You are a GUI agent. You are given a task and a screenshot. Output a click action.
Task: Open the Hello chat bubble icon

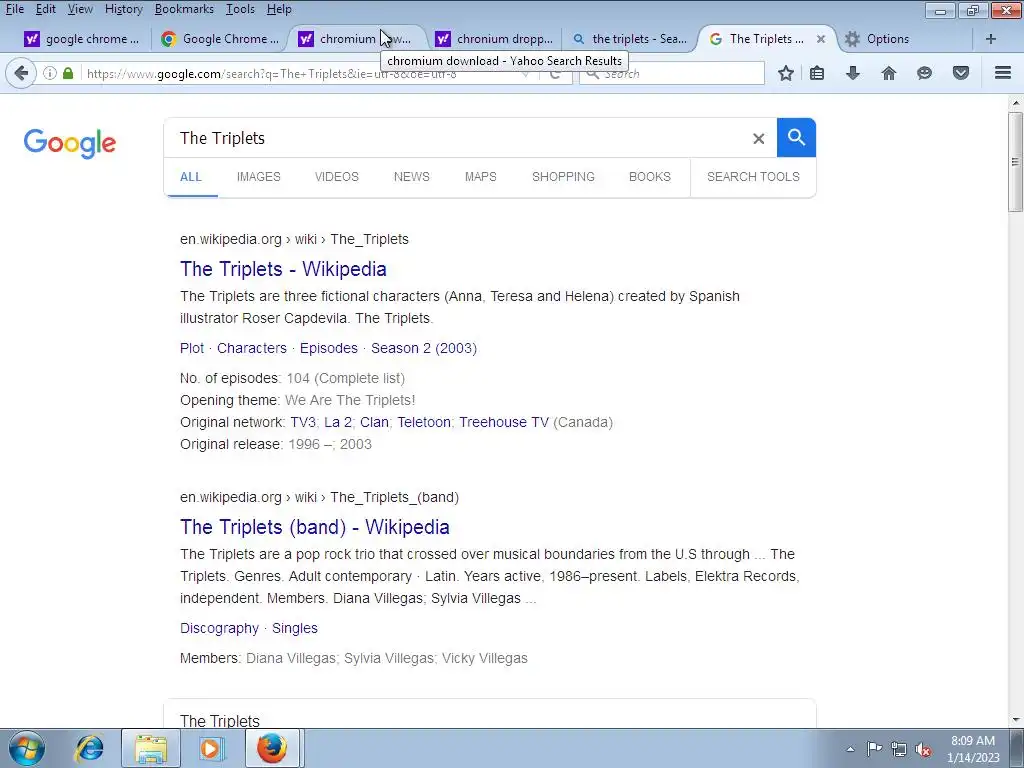point(924,73)
